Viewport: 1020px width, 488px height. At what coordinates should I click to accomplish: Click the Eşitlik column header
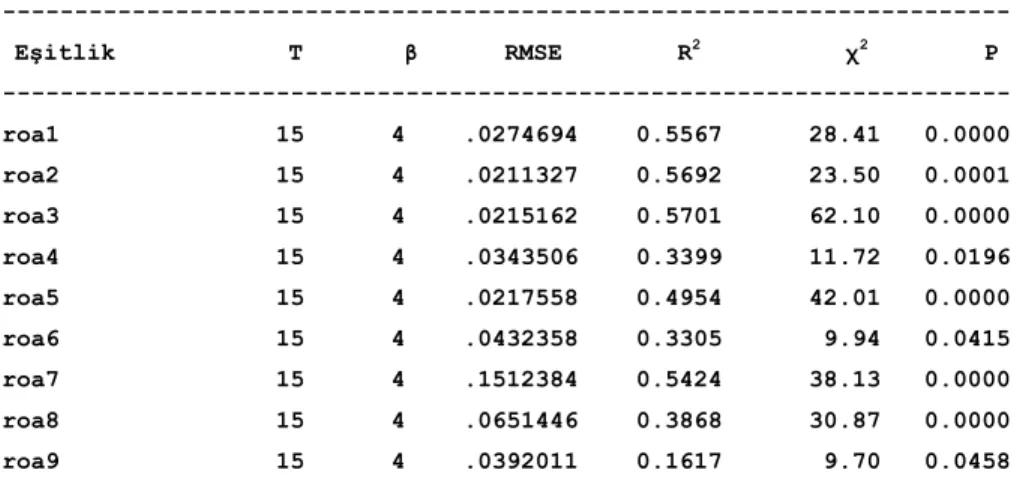coord(64,53)
